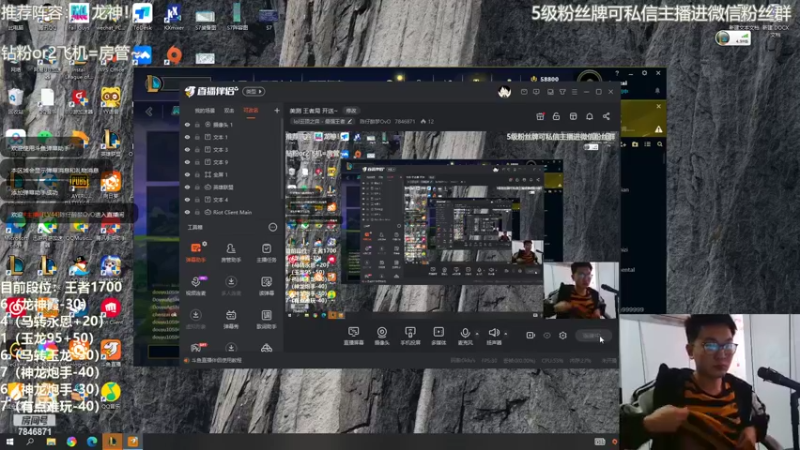Open the layout panel icon in header
The height and width of the screenshot is (450, 800).
573,116
